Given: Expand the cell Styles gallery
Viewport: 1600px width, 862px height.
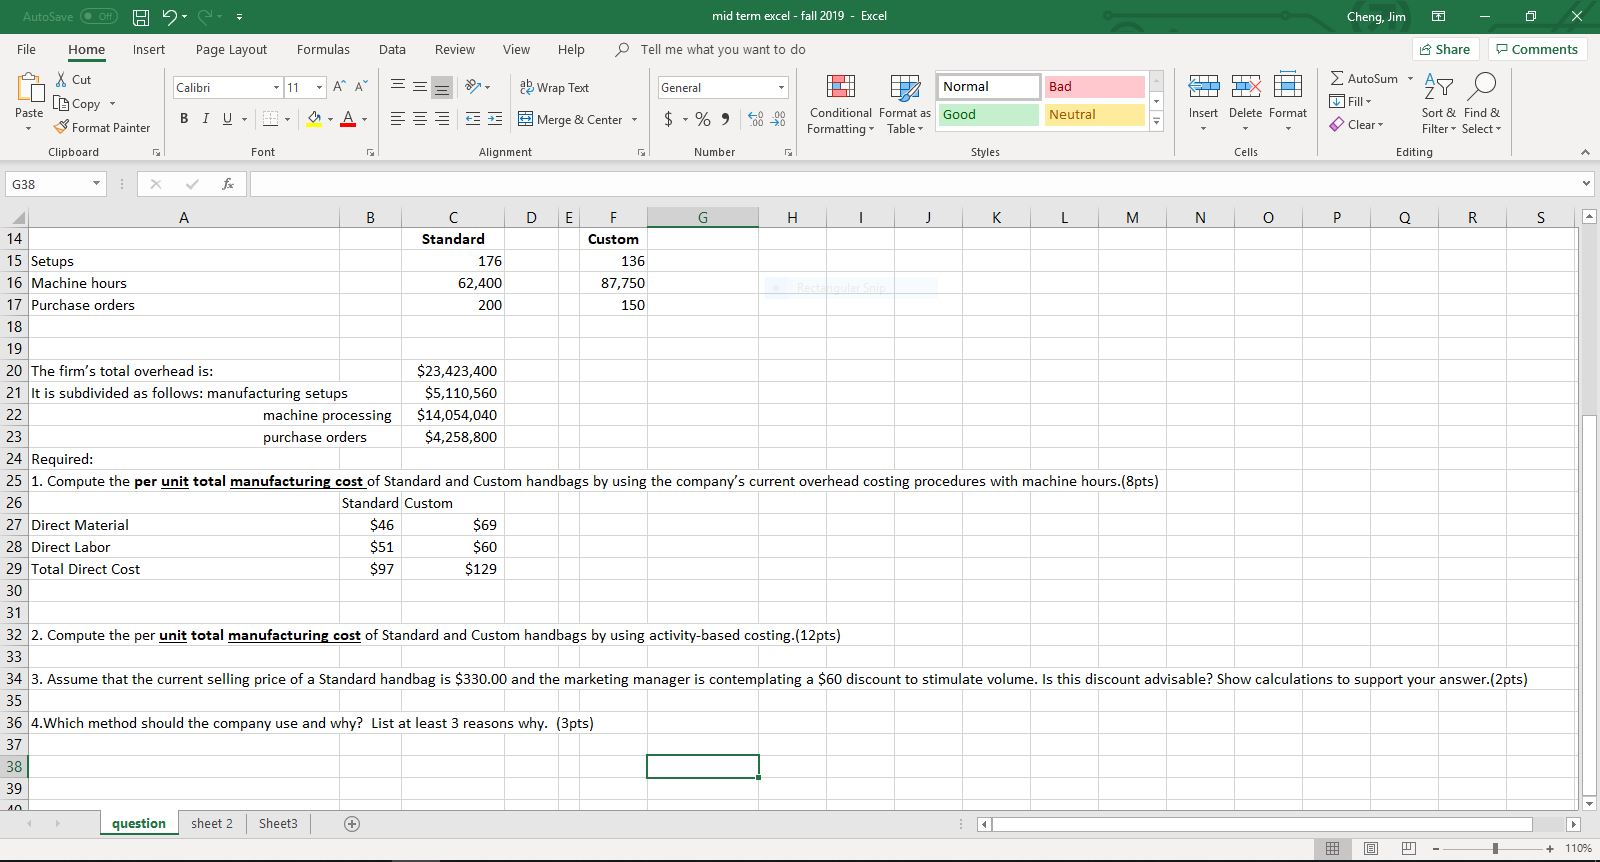Looking at the screenshot, I should 1157,122.
